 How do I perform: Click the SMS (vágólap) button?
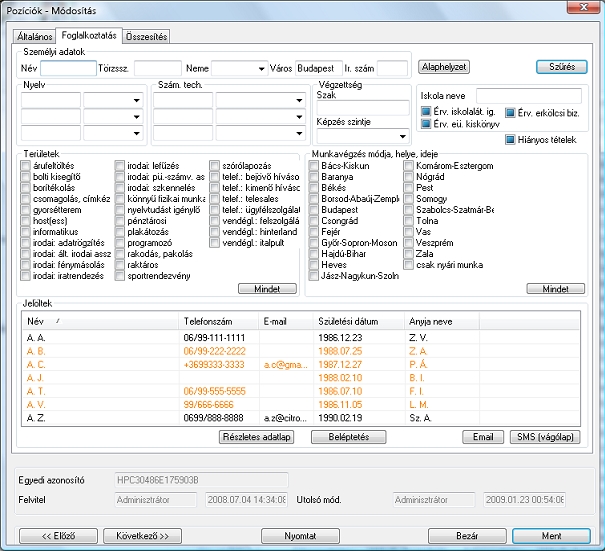(x=545, y=437)
